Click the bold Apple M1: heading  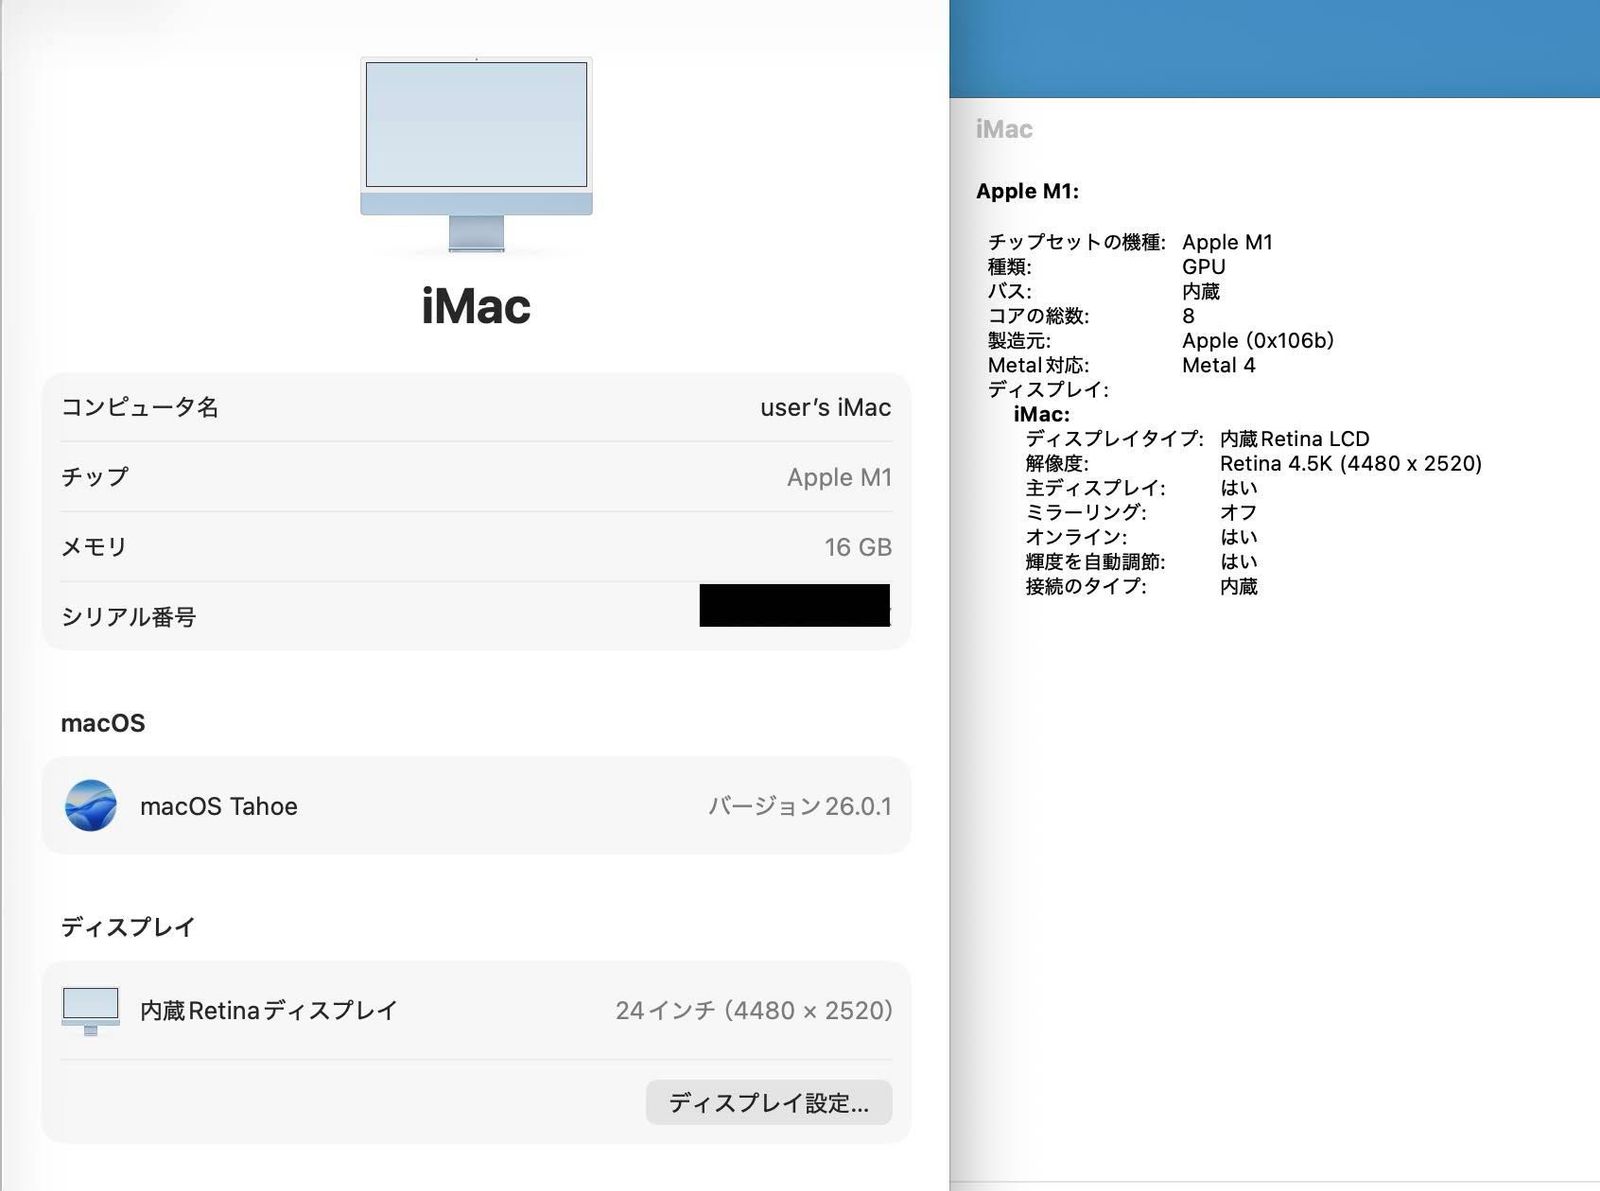(1027, 191)
